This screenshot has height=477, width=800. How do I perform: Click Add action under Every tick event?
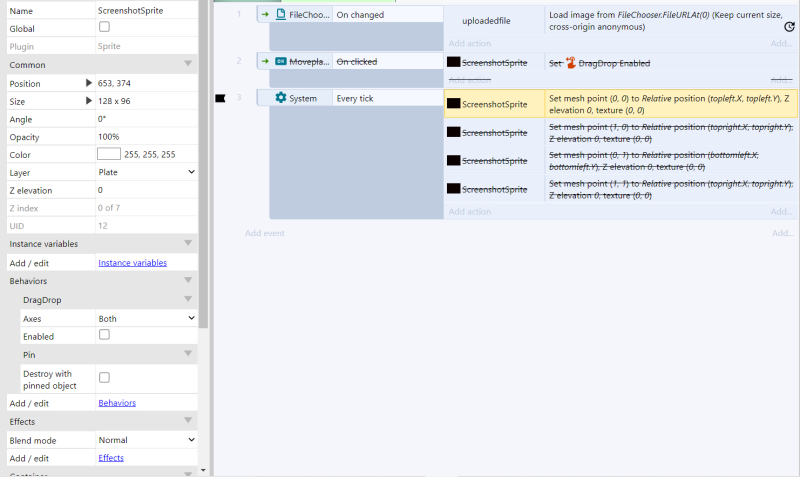[470, 211]
